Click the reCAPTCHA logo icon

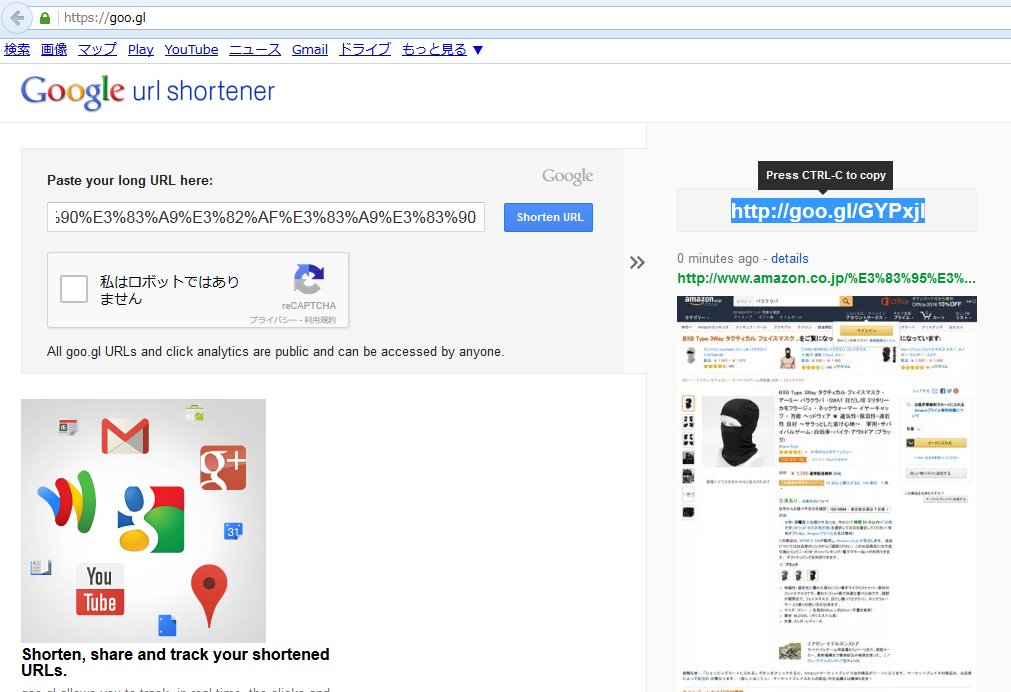(x=309, y=279)
